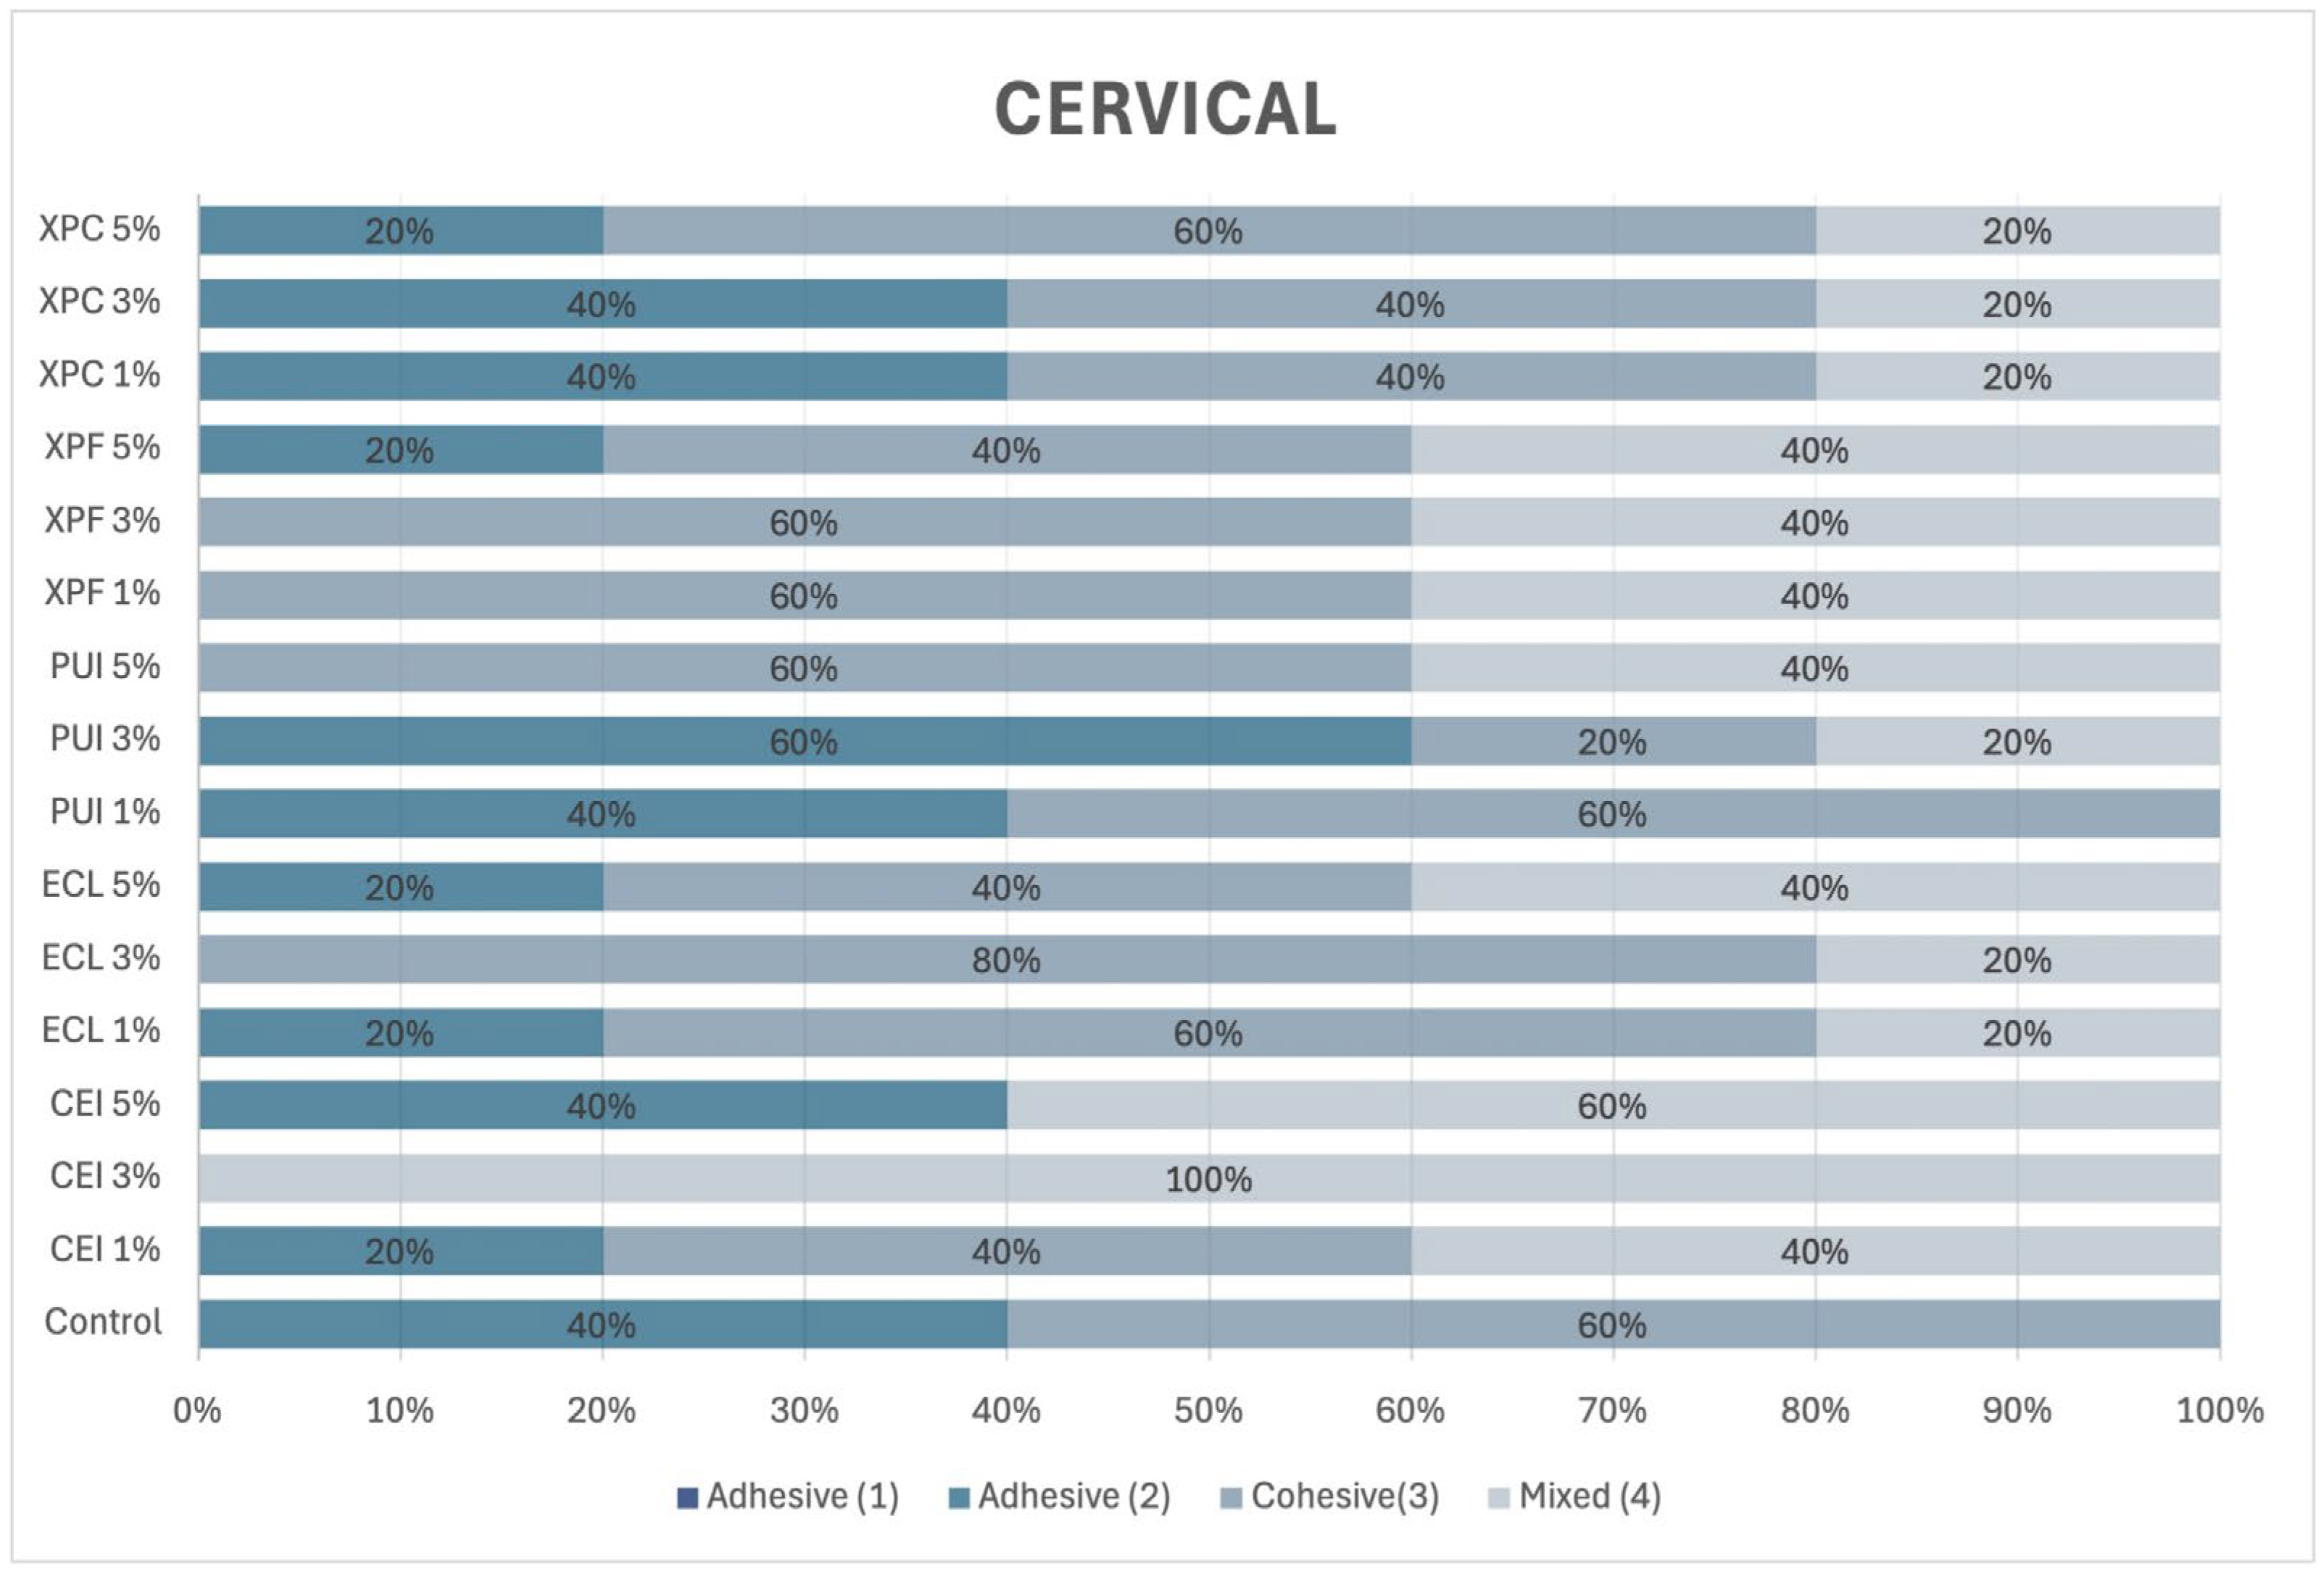
Task: Click the Mixed (4) legend color swatch
Action: tap(1498, 1497)
